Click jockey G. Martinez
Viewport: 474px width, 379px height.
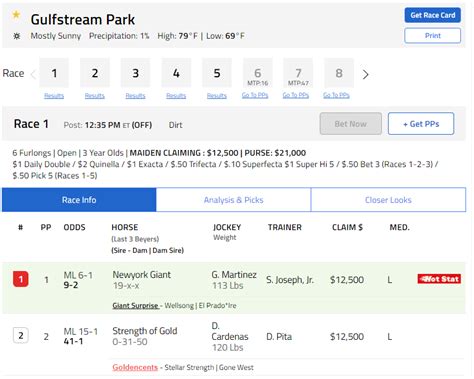pos(234,275)
